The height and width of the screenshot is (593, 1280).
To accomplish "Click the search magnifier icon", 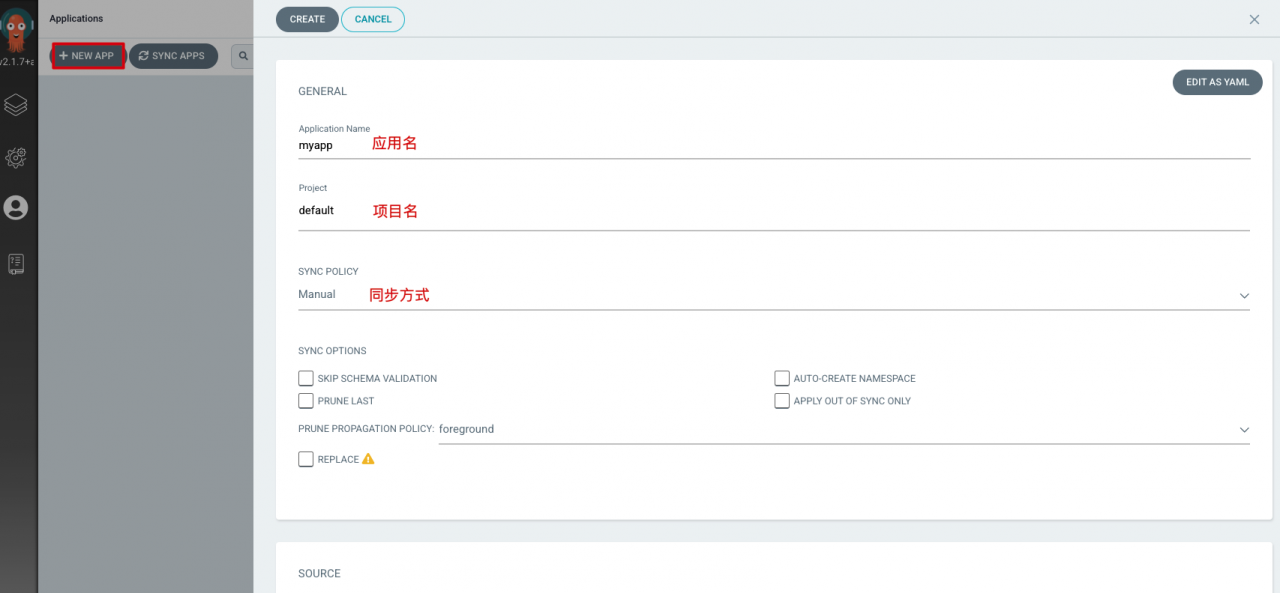I will (243, 56).
